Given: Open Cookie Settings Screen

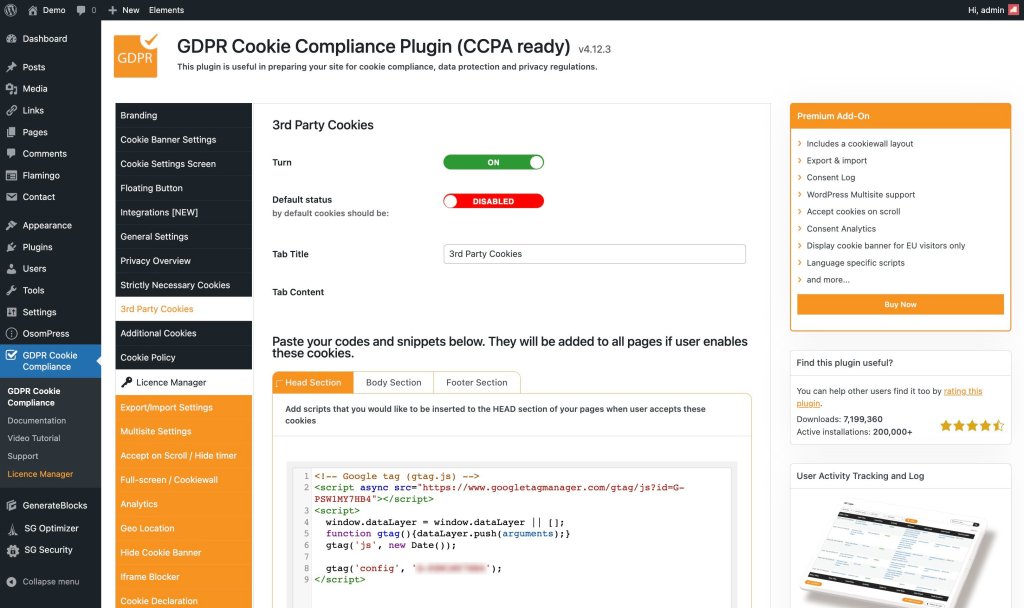Looking at the screenshot, I should coord(184,163).
